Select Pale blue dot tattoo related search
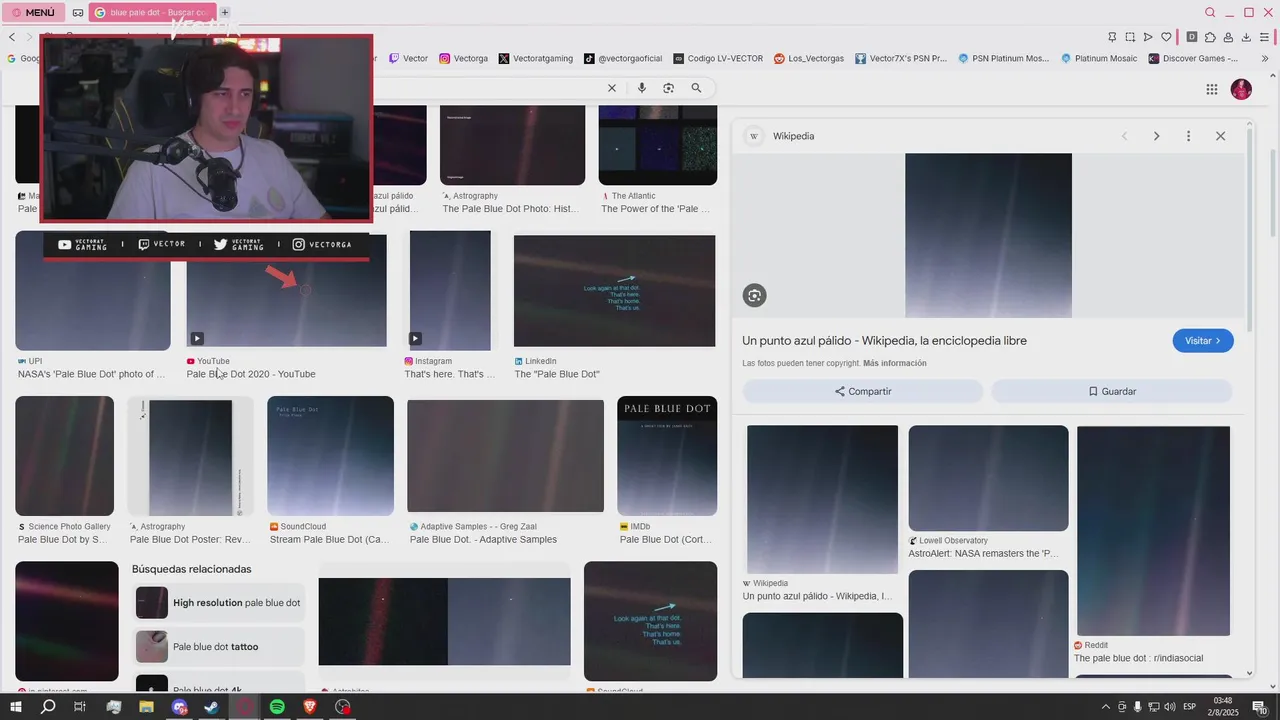Image resolution: width=1280 pixels, height=720 pixels. pos(220,647)
